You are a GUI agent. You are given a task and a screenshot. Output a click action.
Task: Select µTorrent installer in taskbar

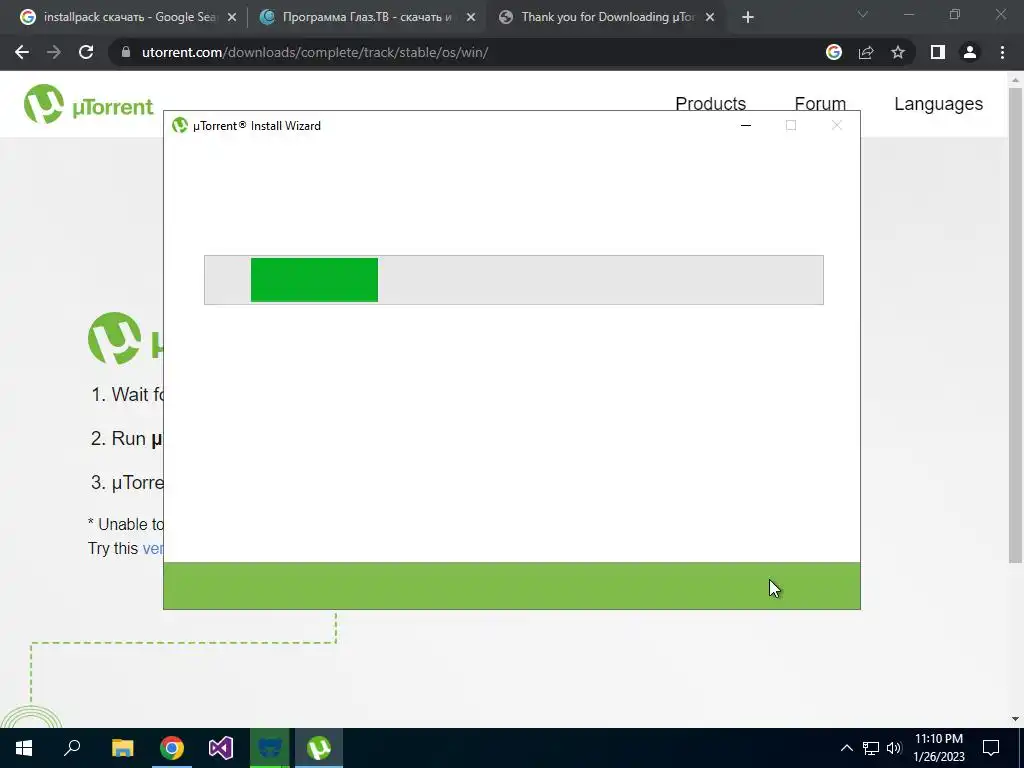coord(319,748)
